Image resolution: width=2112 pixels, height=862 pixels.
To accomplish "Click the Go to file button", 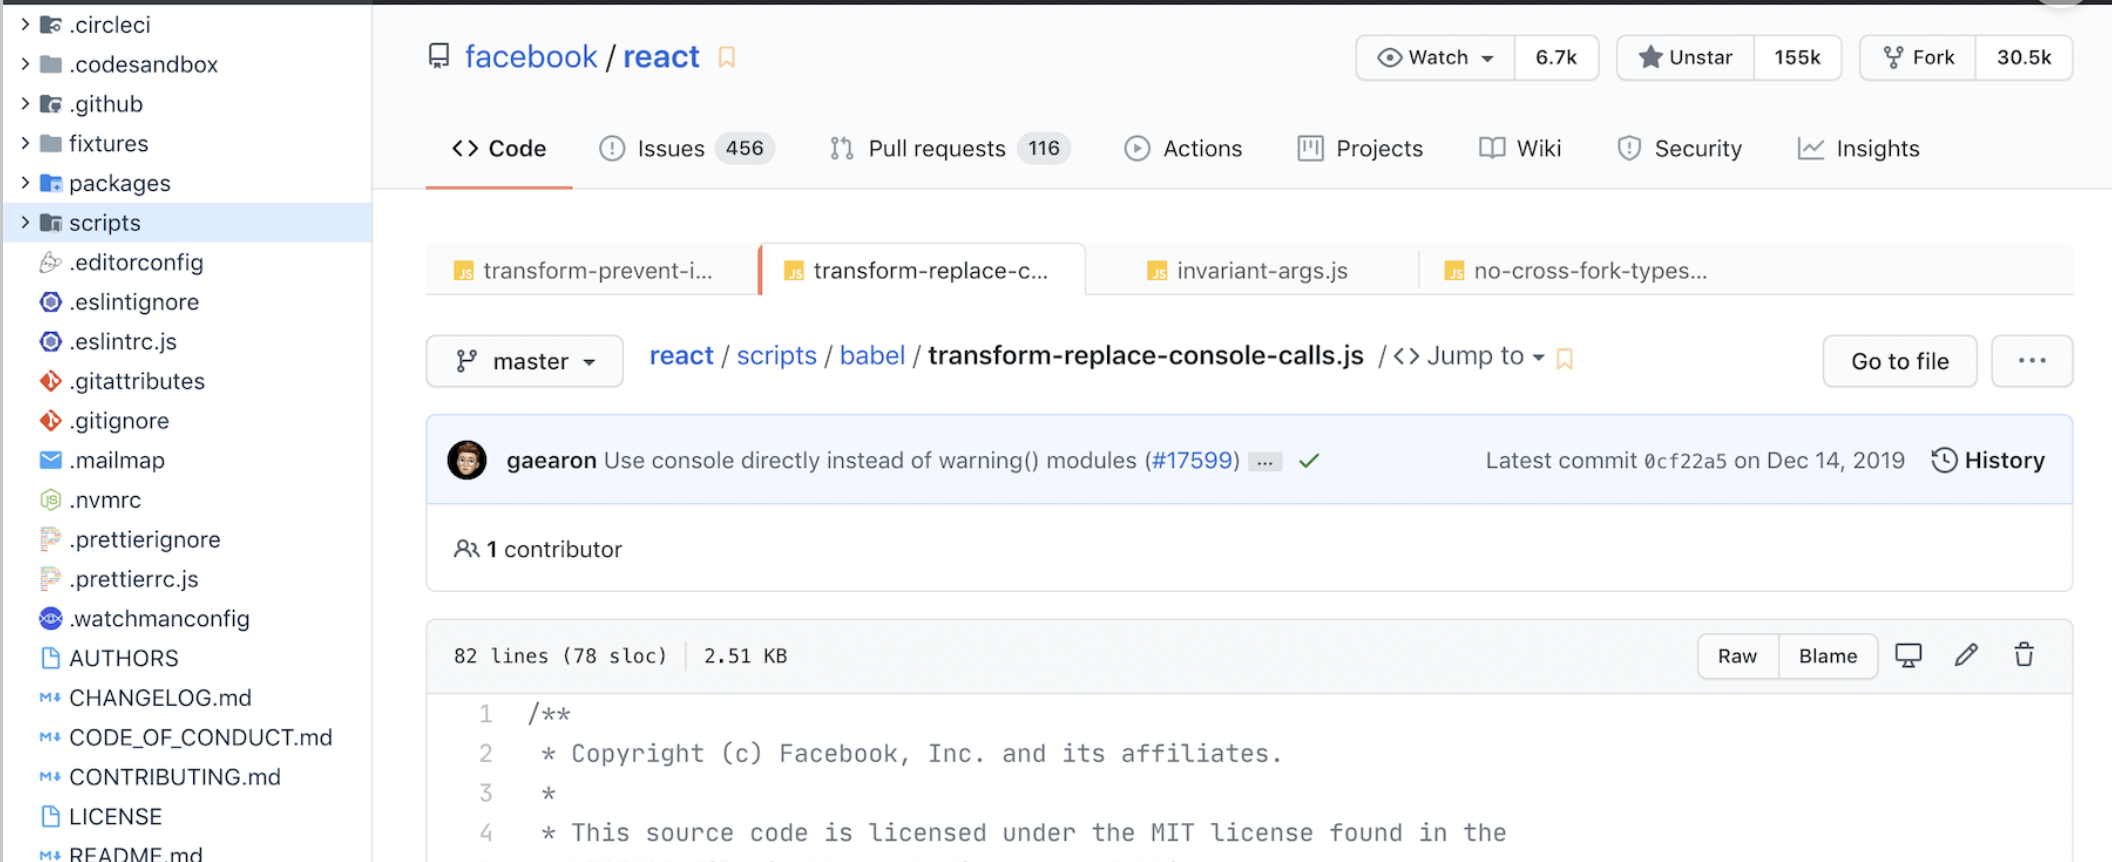I will pyautogui.click(x=1900, y=361).
